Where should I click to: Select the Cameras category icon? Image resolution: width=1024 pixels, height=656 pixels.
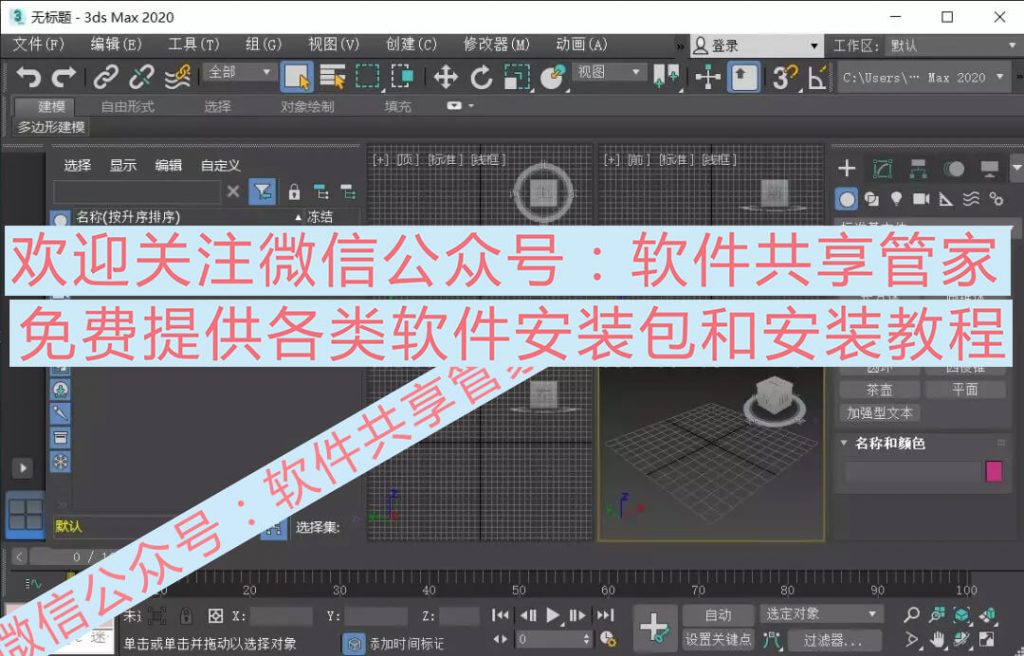921,199
